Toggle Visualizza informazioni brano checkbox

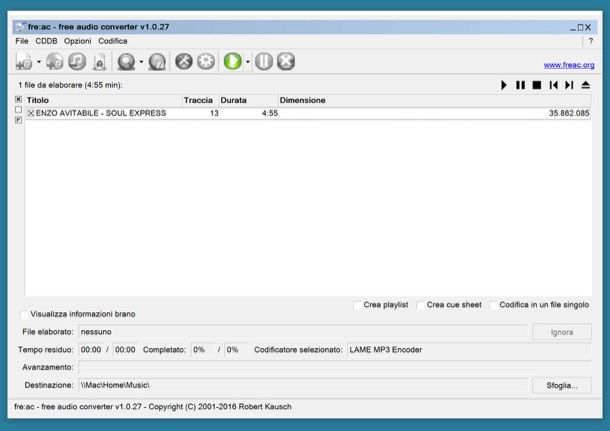click(25, 314)
